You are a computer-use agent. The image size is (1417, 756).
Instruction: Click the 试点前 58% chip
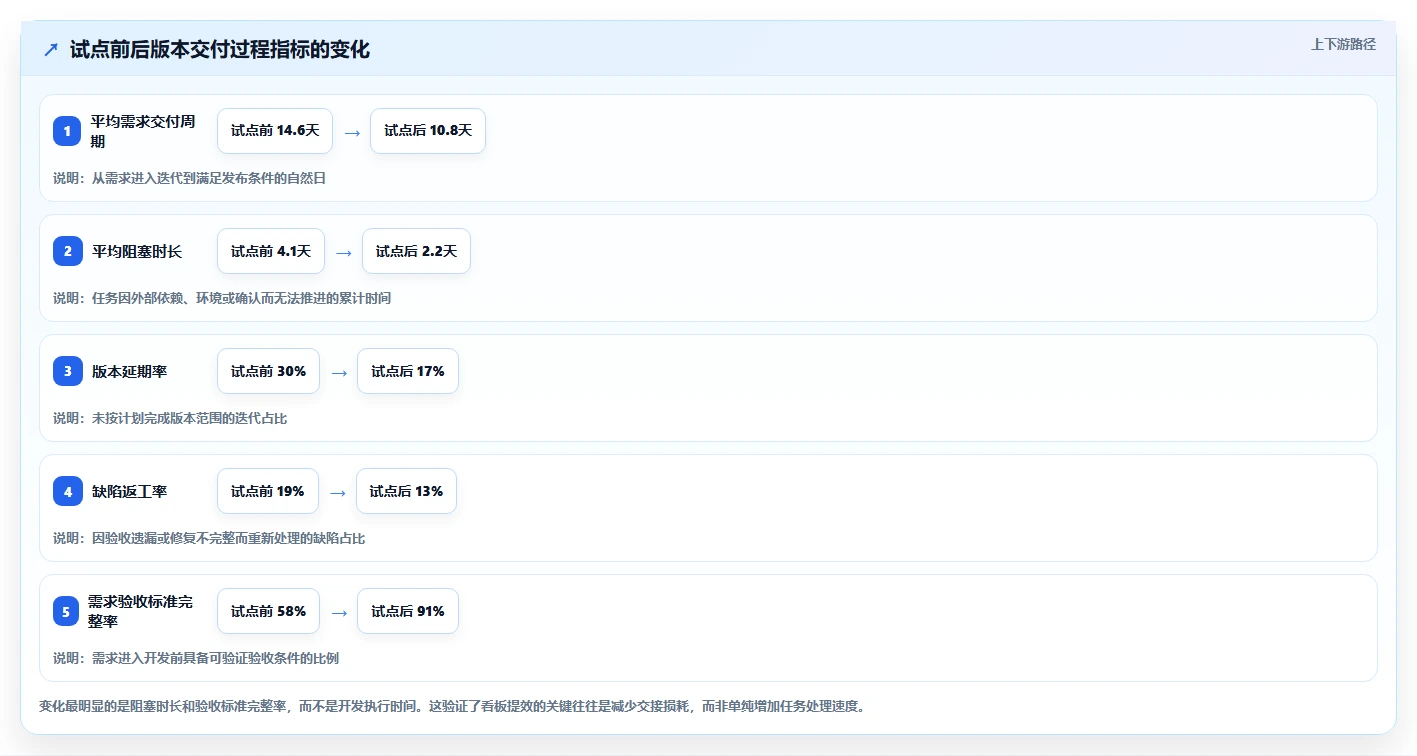pyautogui.click(x=268, y=611)
